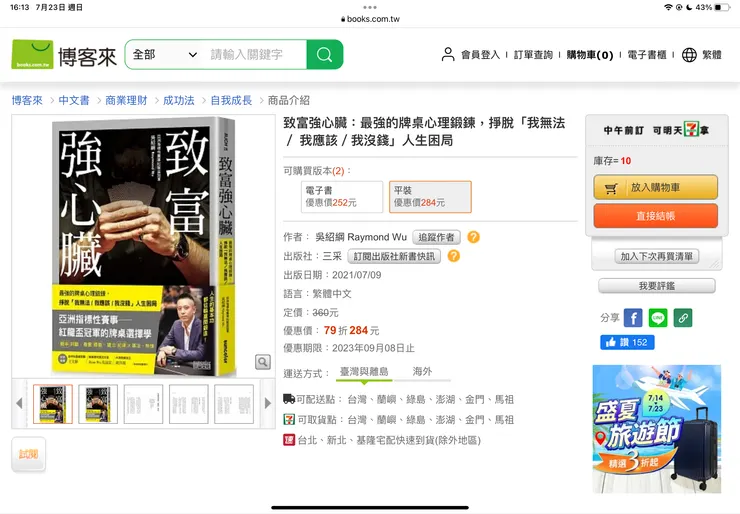Image resolution: width=740 pixels, height=514 pixels.
Task: Share via Facebook icon
Action: pyautogui.click(x=633, y=318)
